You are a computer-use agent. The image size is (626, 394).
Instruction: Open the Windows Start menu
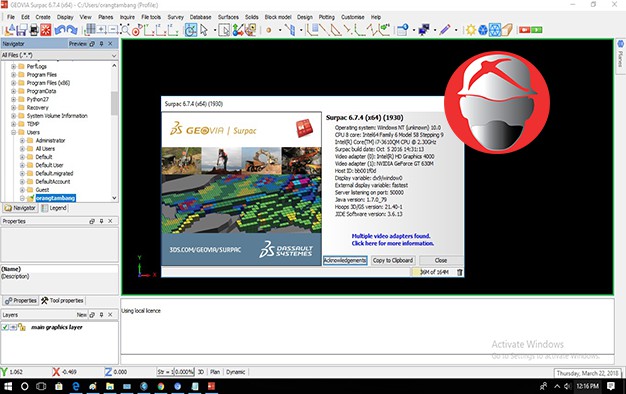tap(8, 386)
